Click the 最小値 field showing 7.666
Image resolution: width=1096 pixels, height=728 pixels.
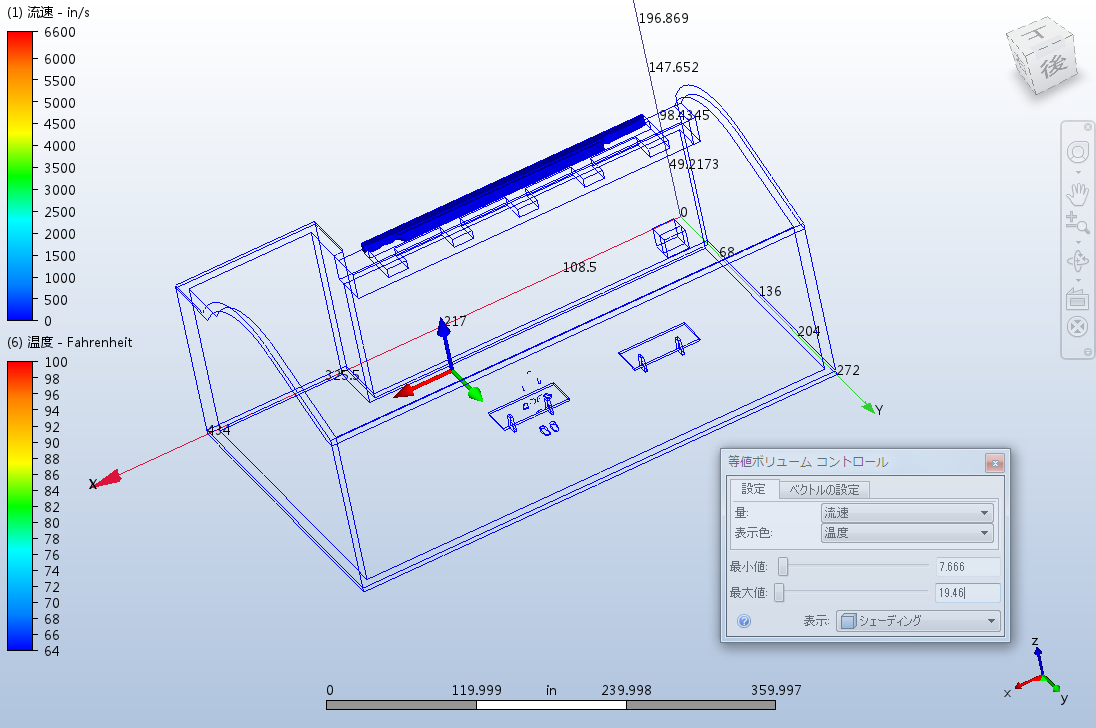[x=967, y=567]
